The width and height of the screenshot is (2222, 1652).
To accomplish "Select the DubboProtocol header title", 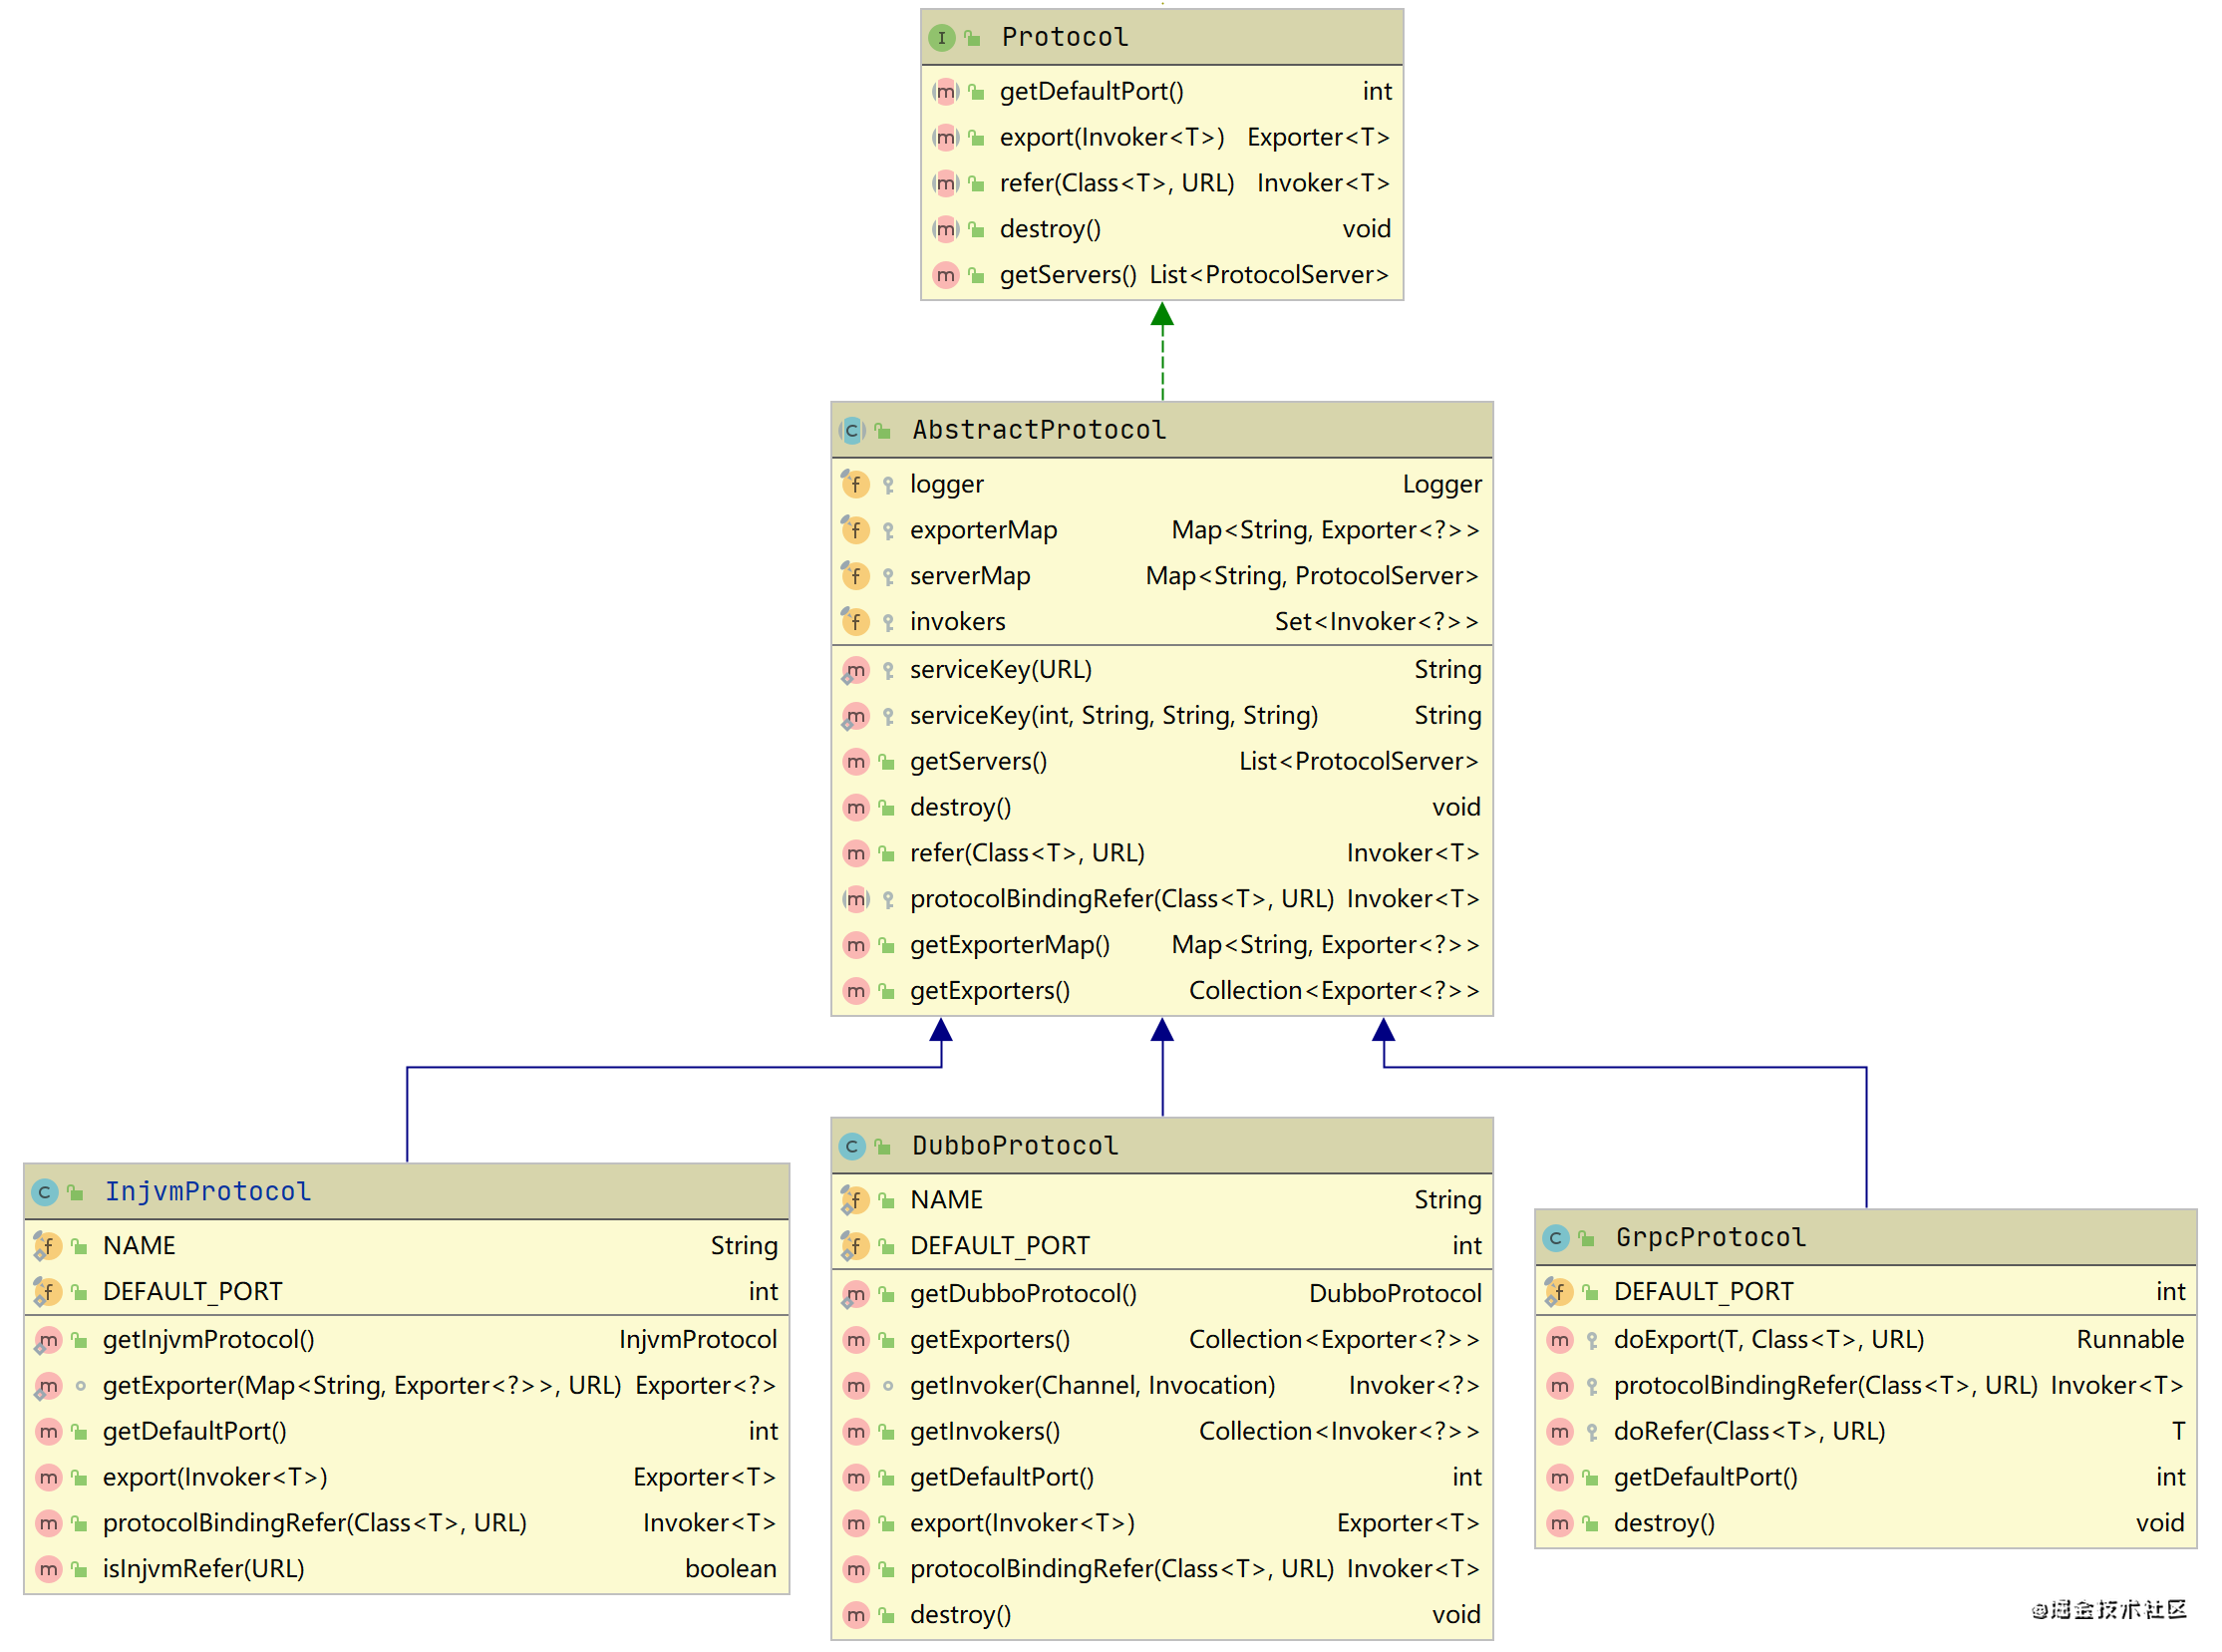I will pos(1015,1146).
